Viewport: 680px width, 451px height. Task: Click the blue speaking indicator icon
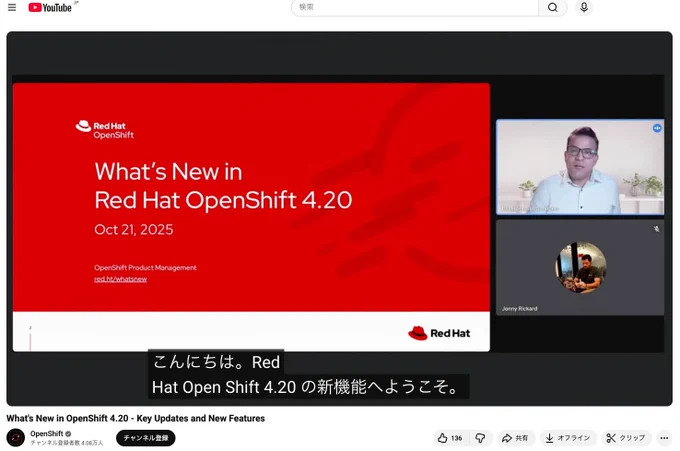(x=657, y=128)
